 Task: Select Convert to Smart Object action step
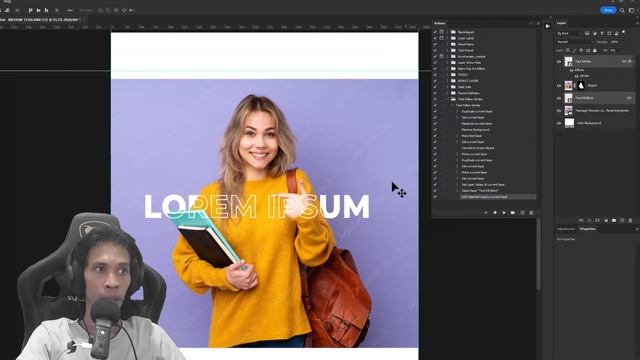(478, 148)
